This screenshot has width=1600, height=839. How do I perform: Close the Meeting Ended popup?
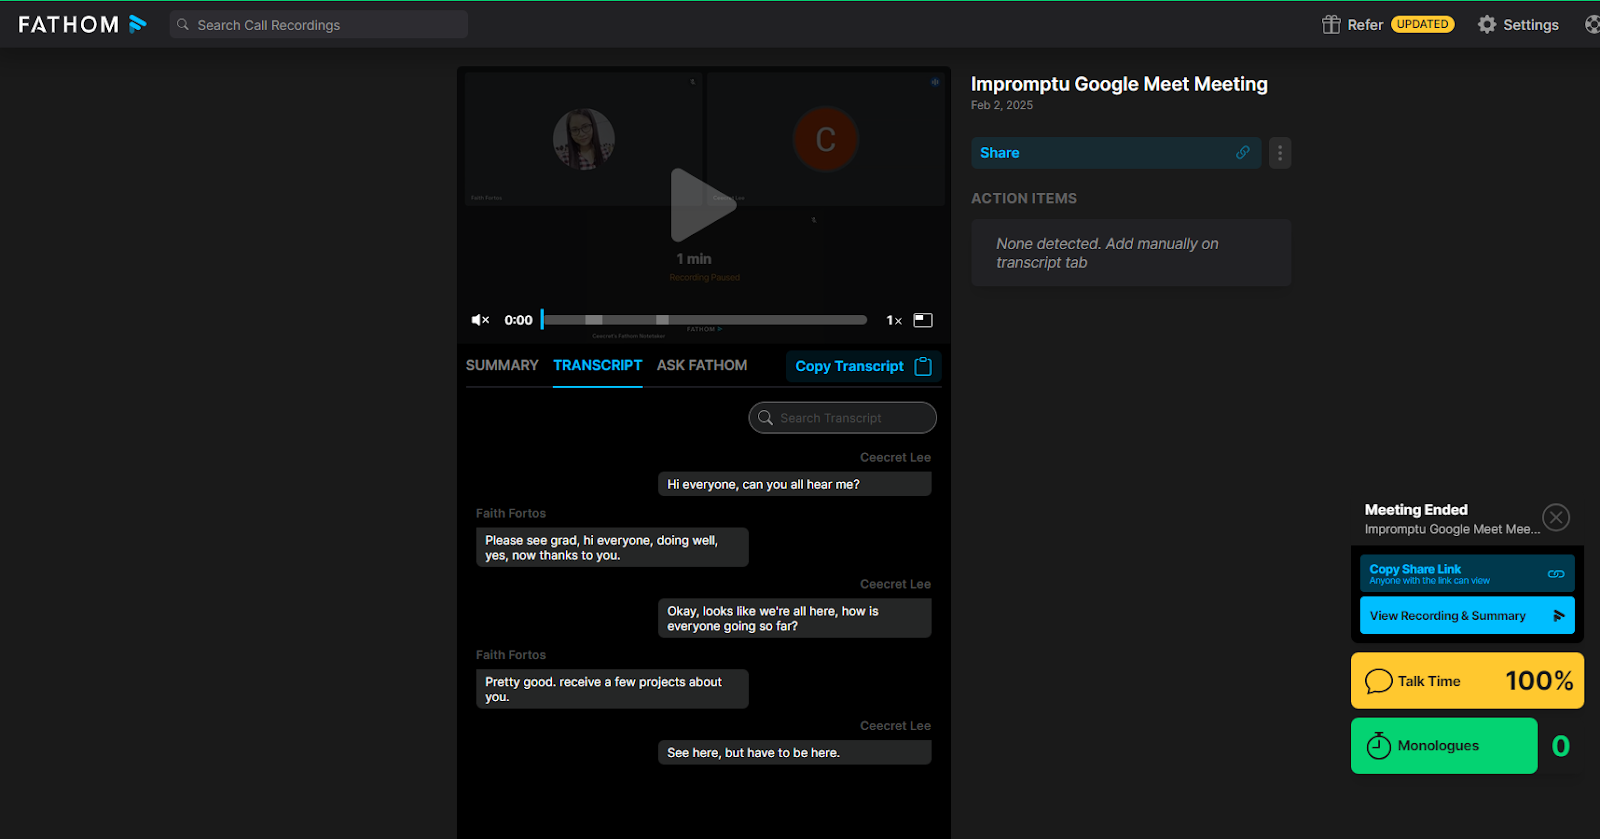(1556, 517)
